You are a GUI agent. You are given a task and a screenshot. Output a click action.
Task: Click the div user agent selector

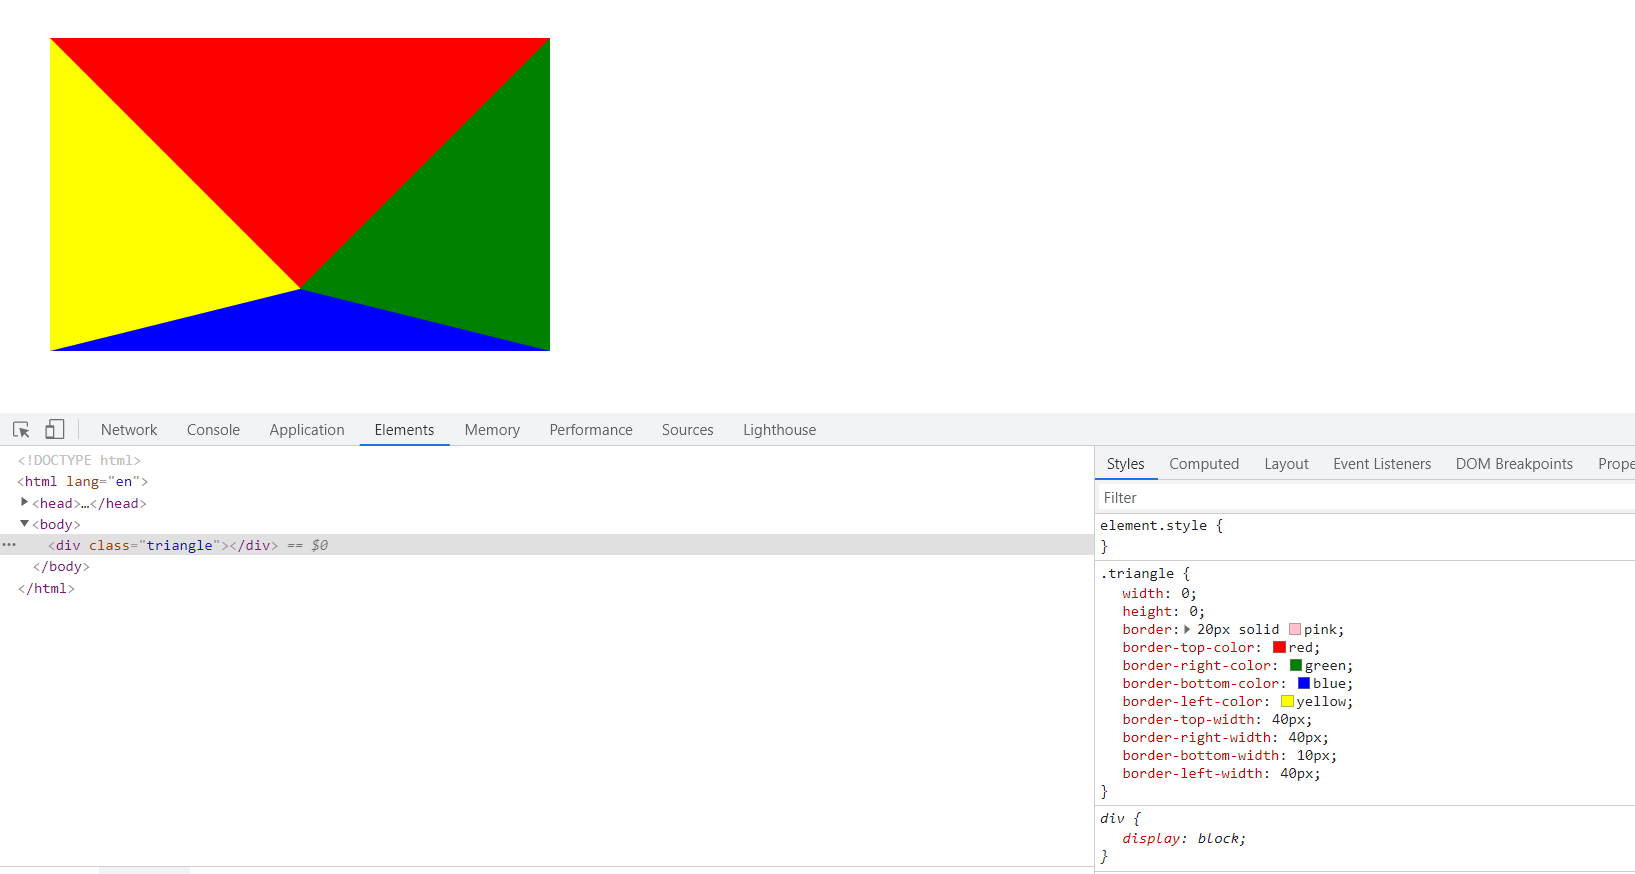tap(1112, 819)
